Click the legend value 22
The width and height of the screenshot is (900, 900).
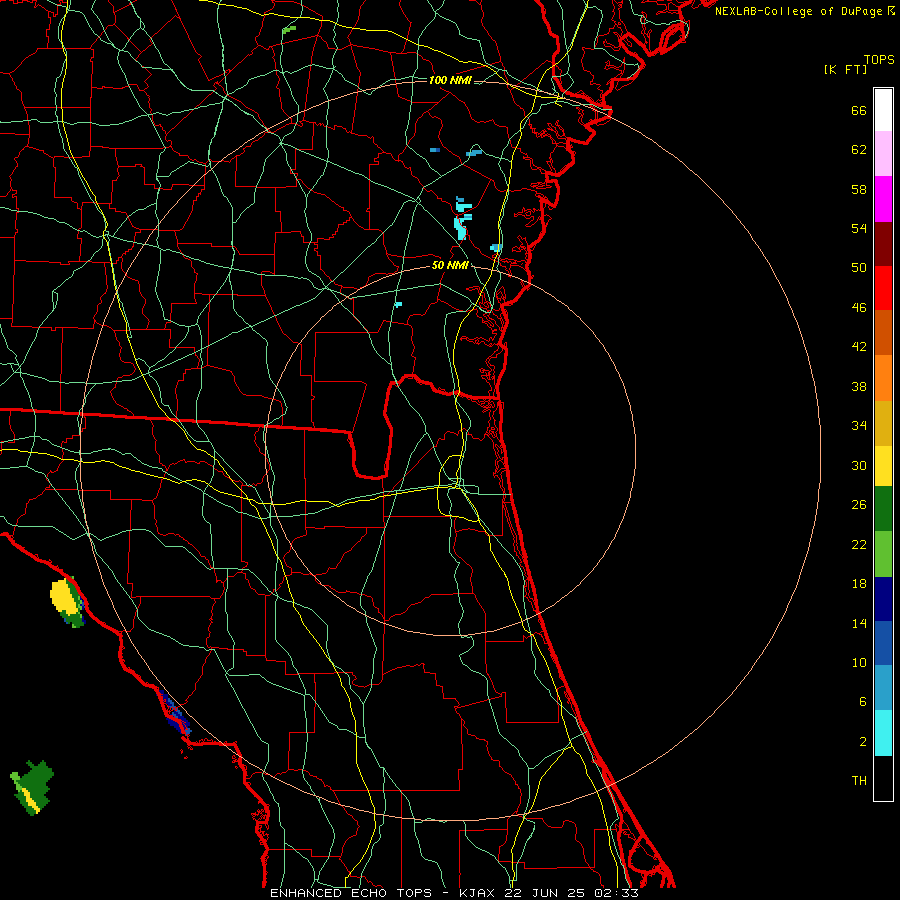point(859,544)
